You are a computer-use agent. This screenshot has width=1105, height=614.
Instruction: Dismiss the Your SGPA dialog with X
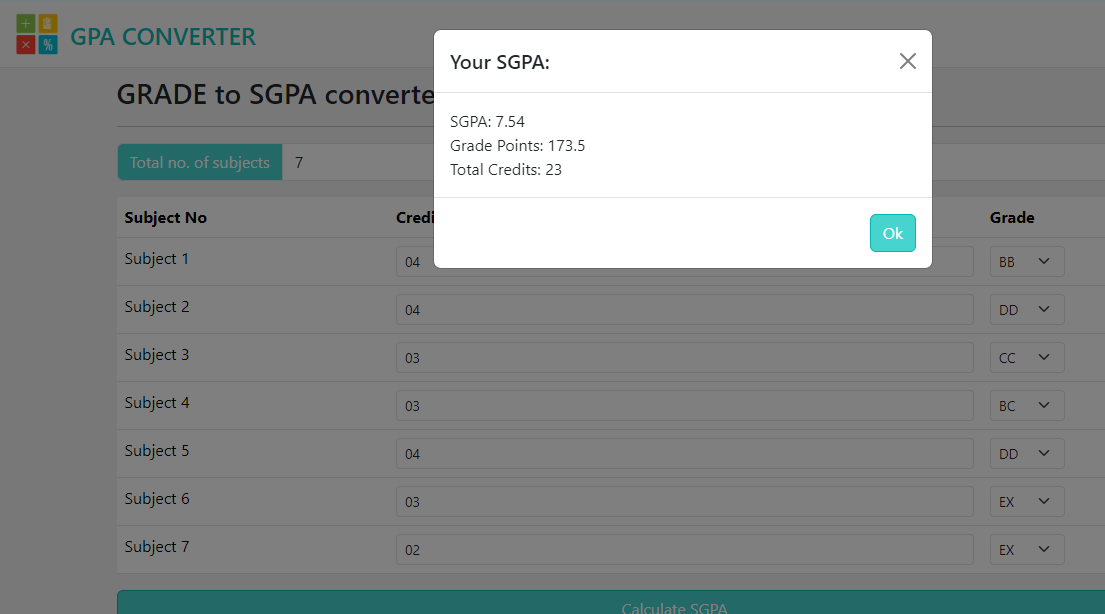pyautogui.click(x=907, y=61)
